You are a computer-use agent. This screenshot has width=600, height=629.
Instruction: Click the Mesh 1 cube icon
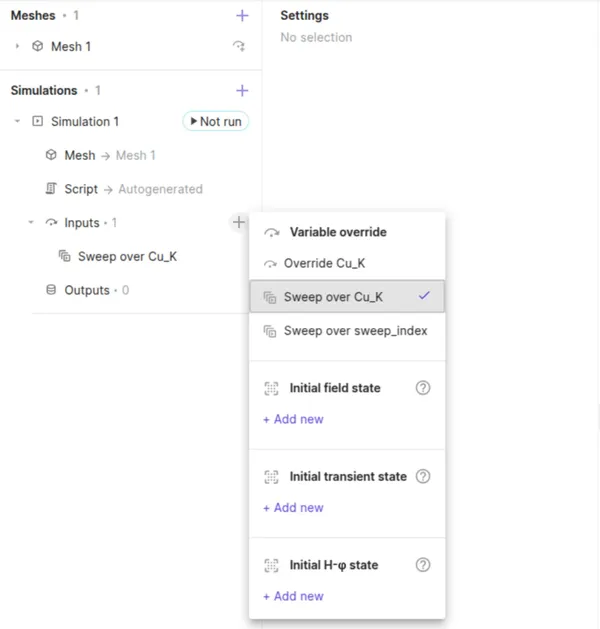(38, 46)
